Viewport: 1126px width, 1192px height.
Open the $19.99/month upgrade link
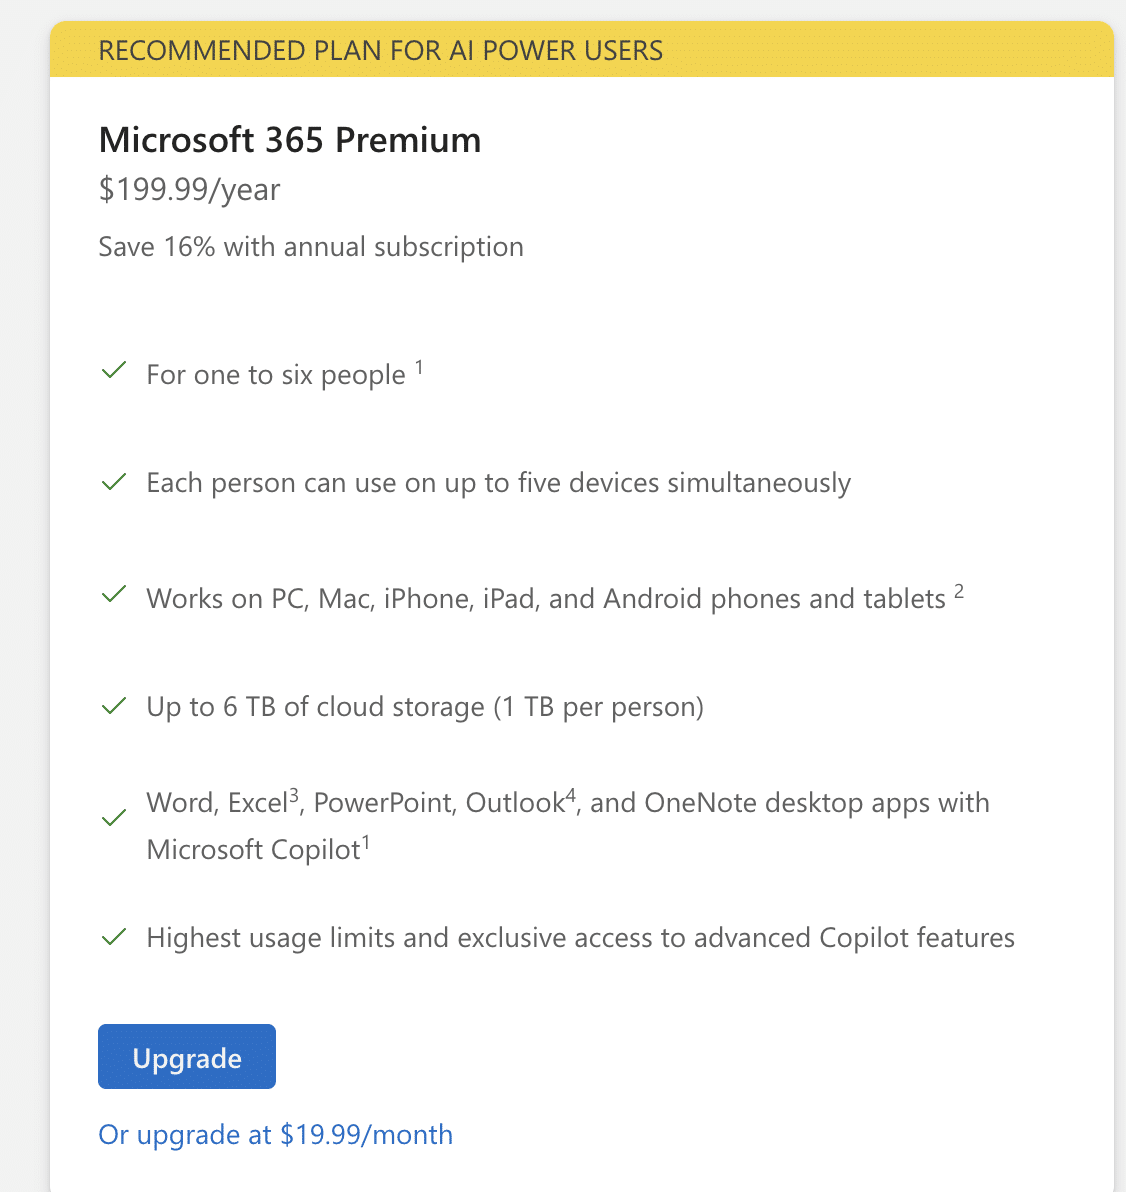click(x=275, y=1135)
